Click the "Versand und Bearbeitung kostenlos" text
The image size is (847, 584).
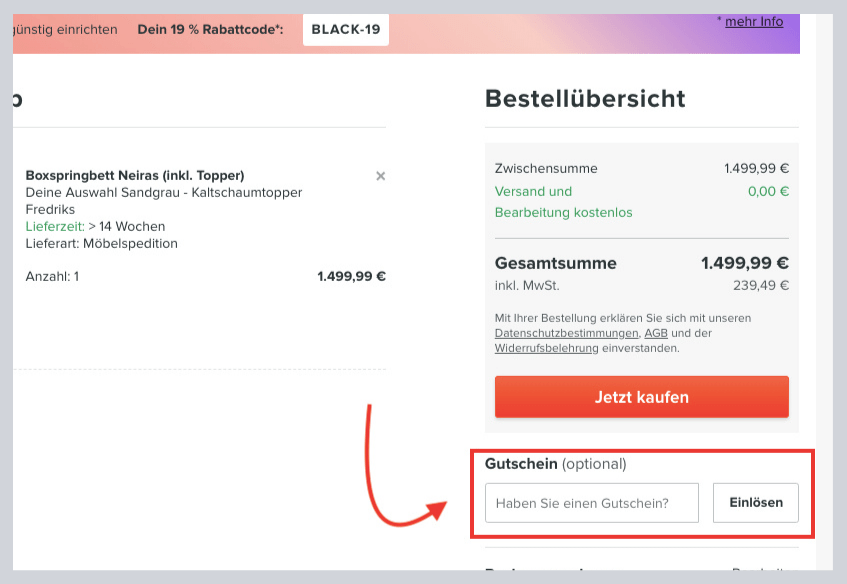[563, 201]
